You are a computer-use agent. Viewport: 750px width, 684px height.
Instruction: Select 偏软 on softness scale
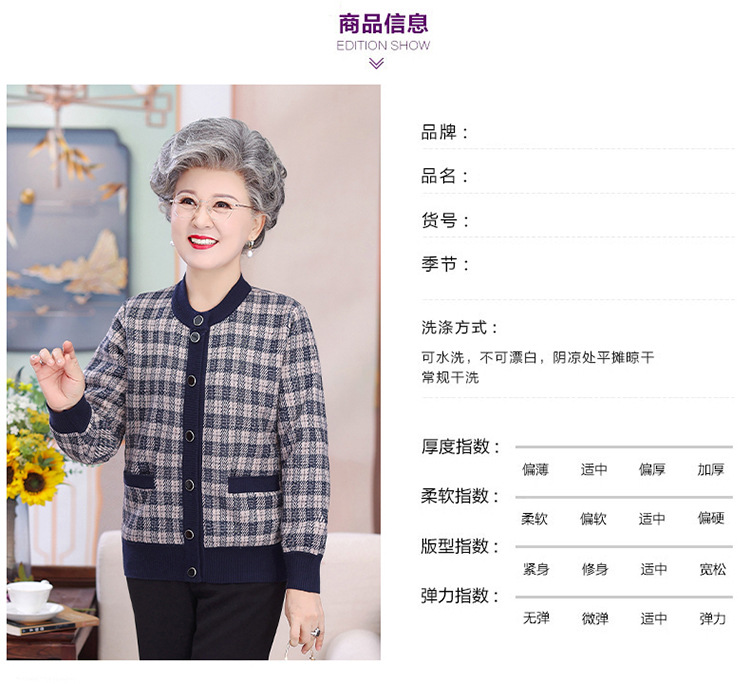point(594,519)
